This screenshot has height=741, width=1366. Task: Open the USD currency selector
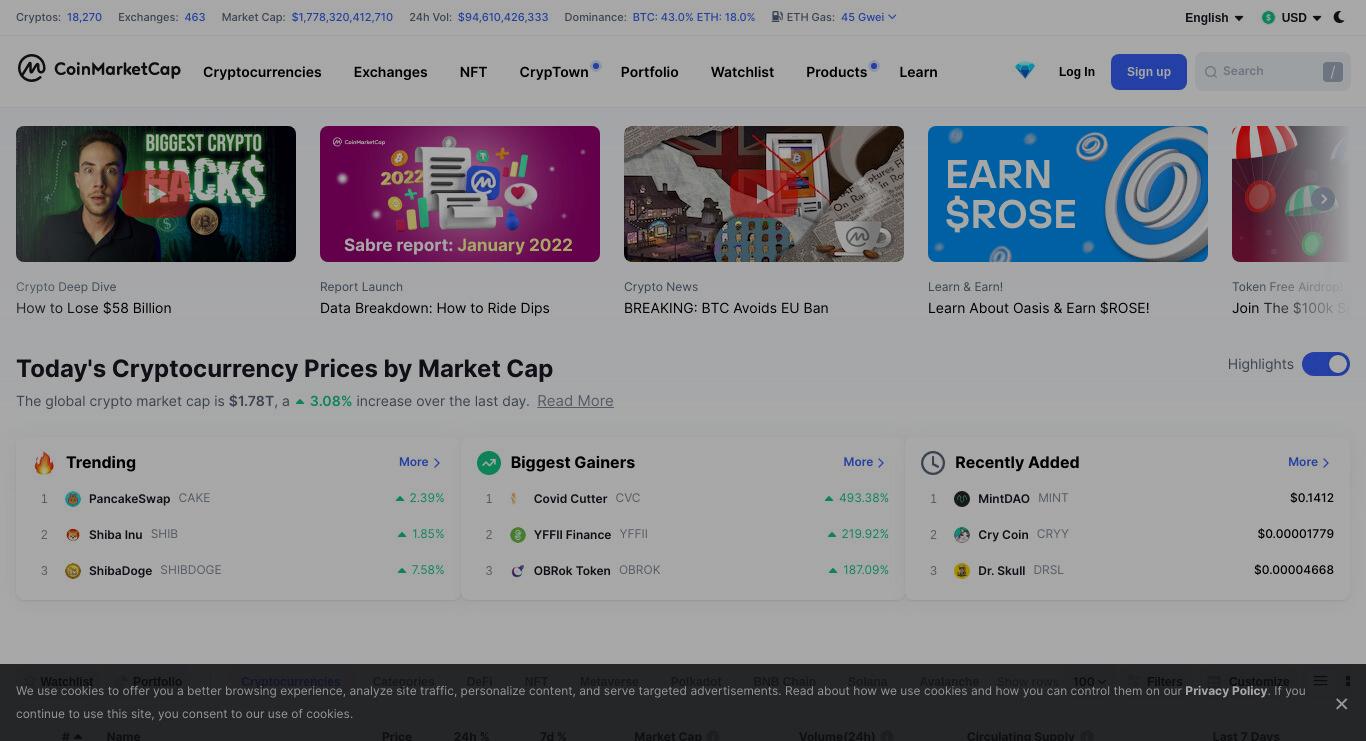tap(1291, 18)
